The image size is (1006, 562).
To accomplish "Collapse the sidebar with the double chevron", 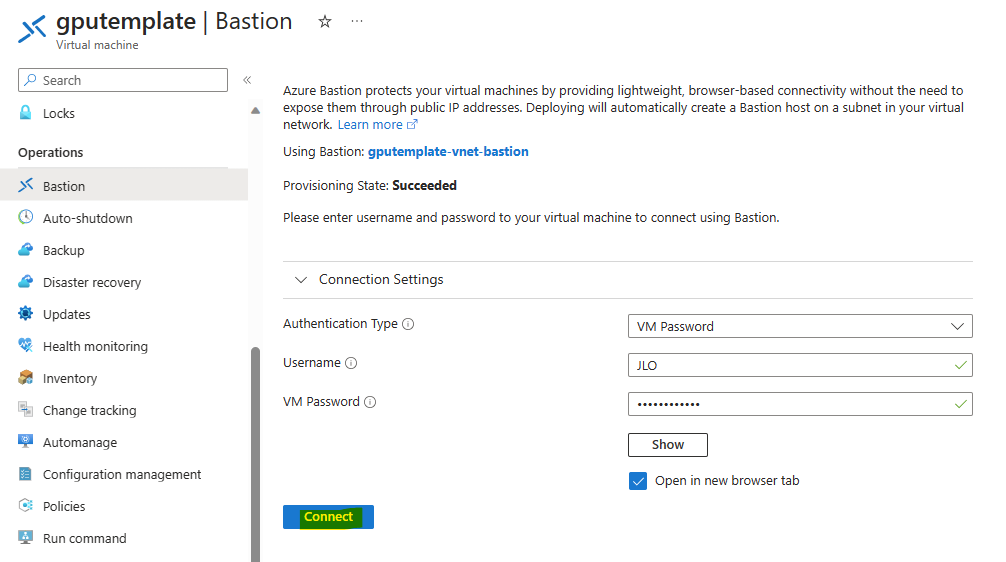I will [247, 80].
